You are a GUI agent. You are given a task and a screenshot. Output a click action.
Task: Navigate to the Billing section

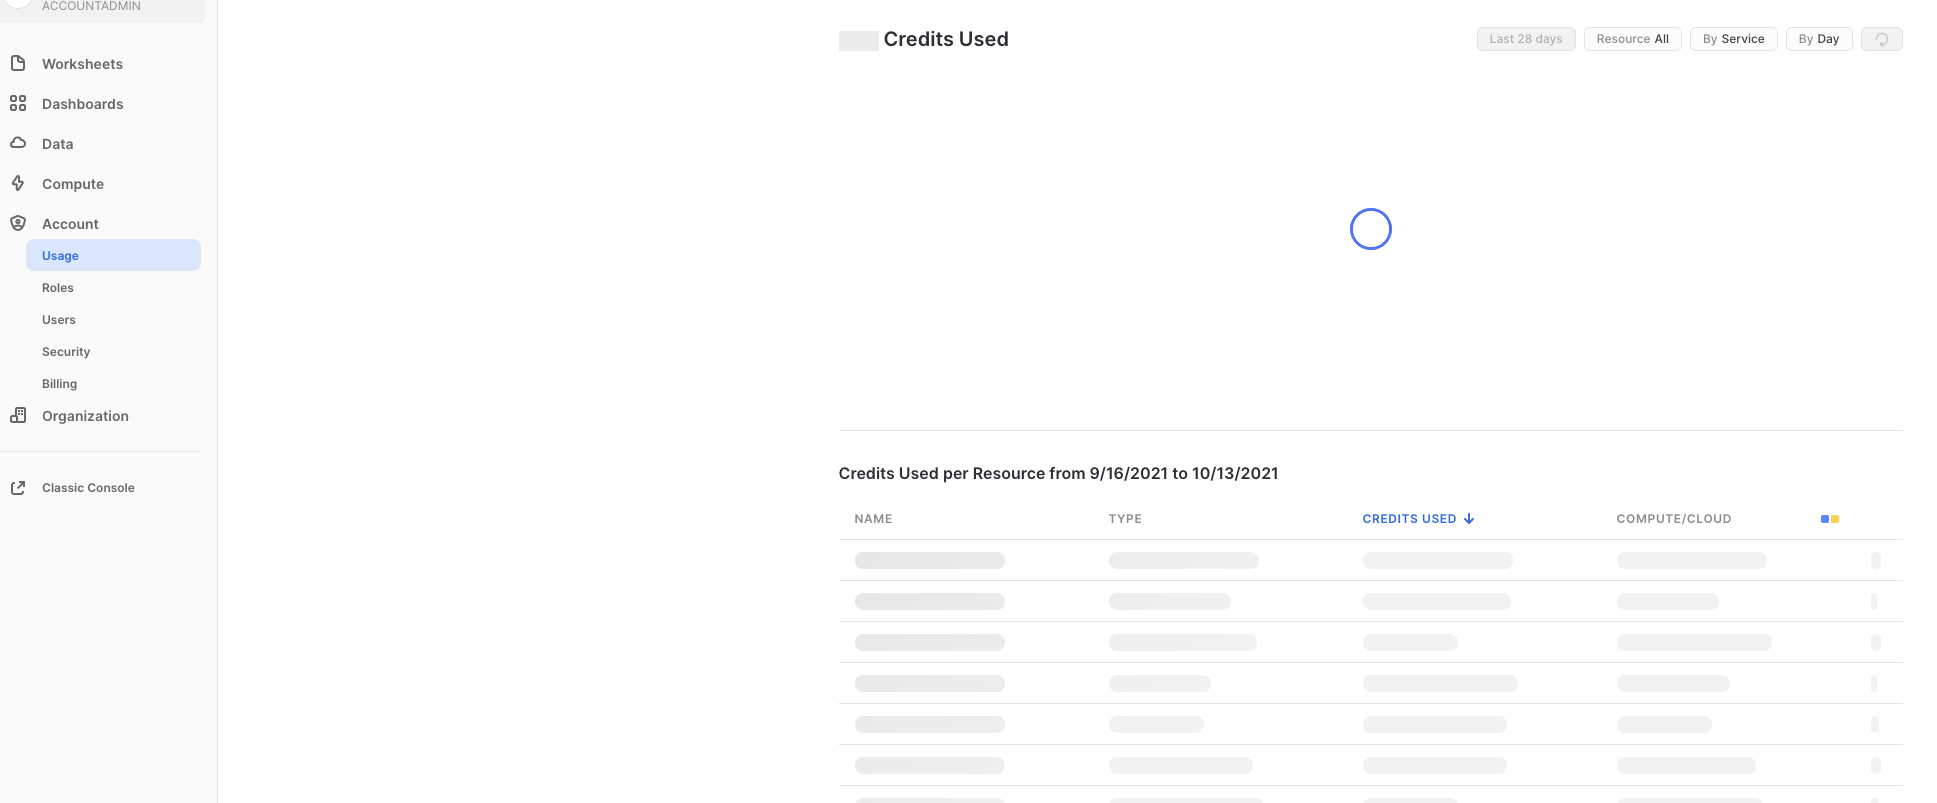(60, 384)
